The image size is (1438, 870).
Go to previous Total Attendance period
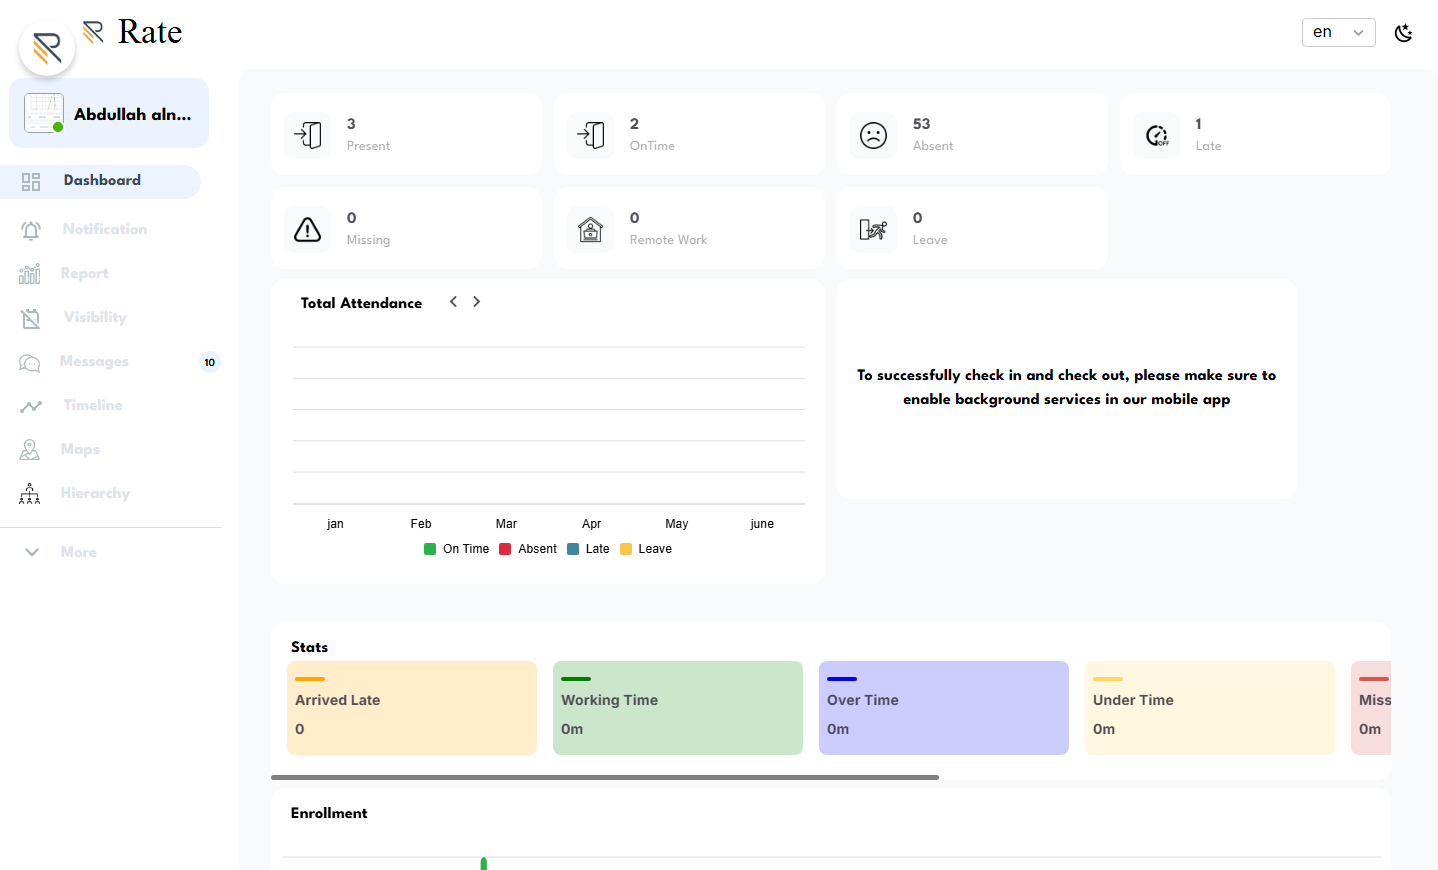(x=453, y=301)
